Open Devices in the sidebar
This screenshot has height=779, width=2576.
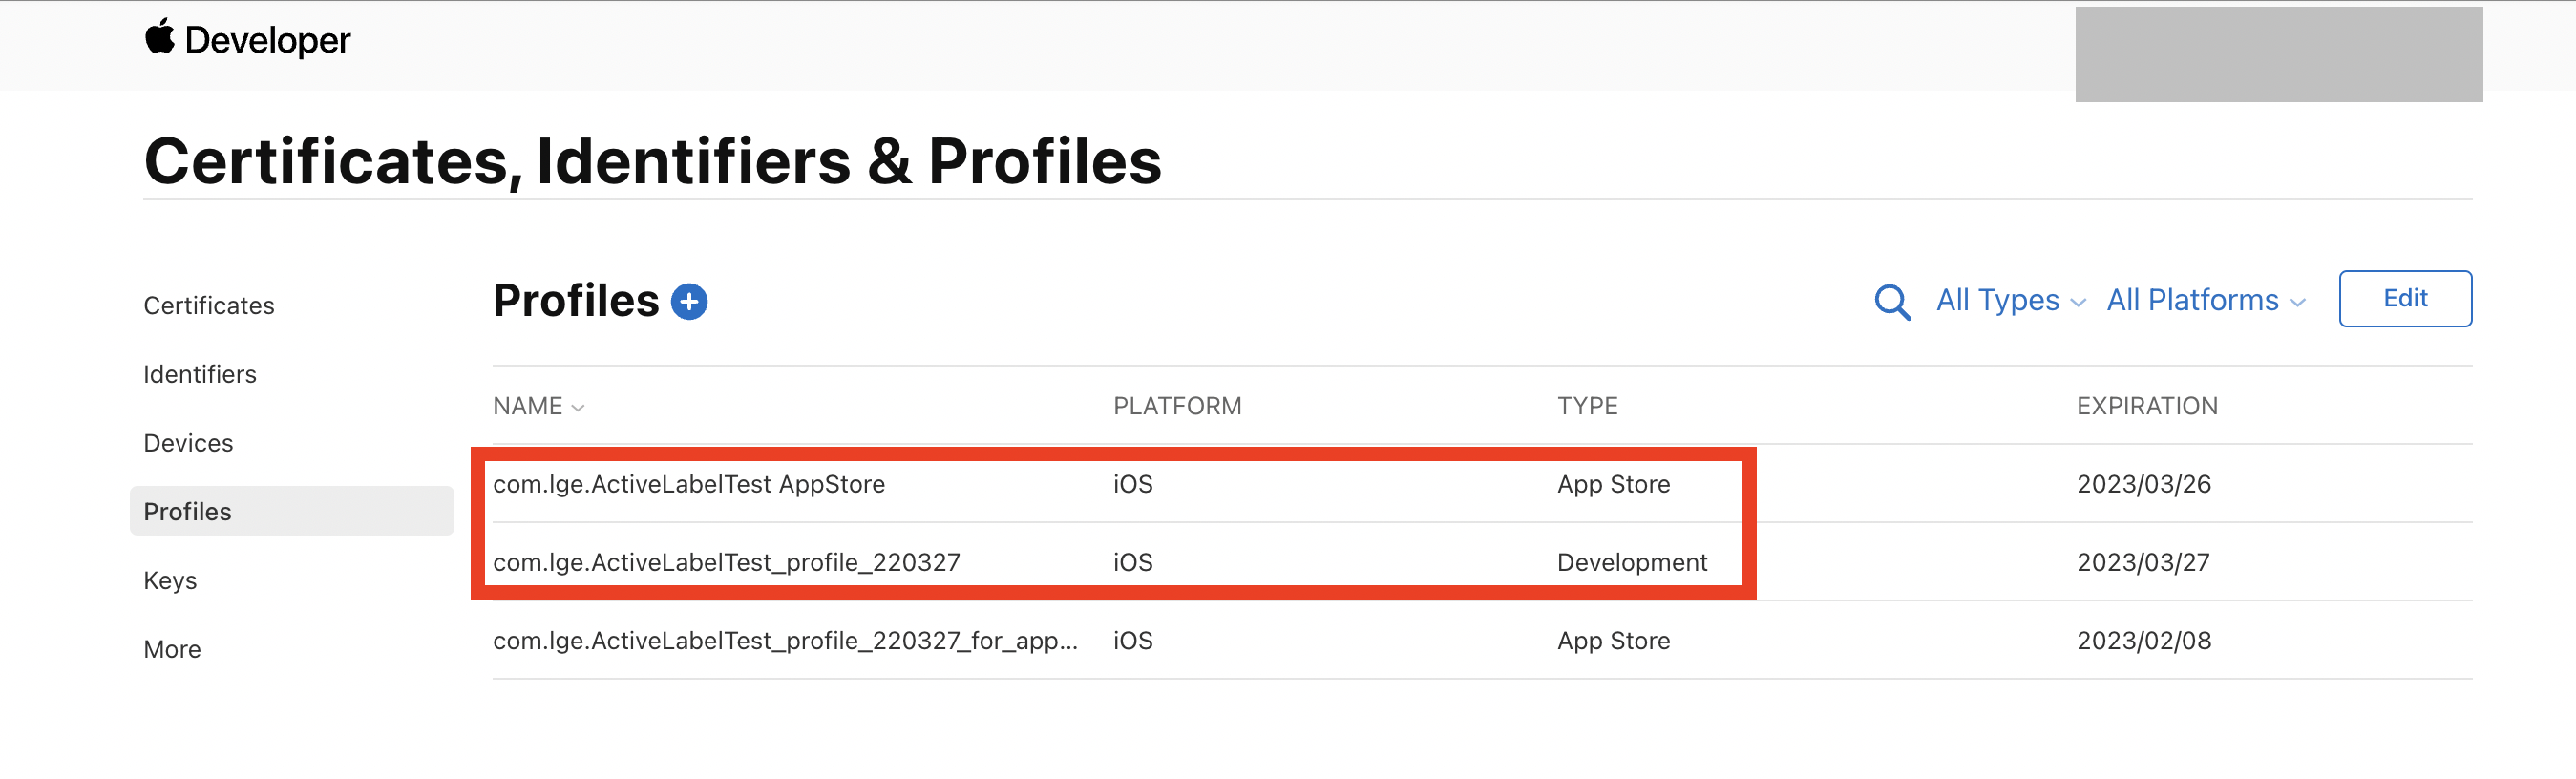tap(188, 443)
